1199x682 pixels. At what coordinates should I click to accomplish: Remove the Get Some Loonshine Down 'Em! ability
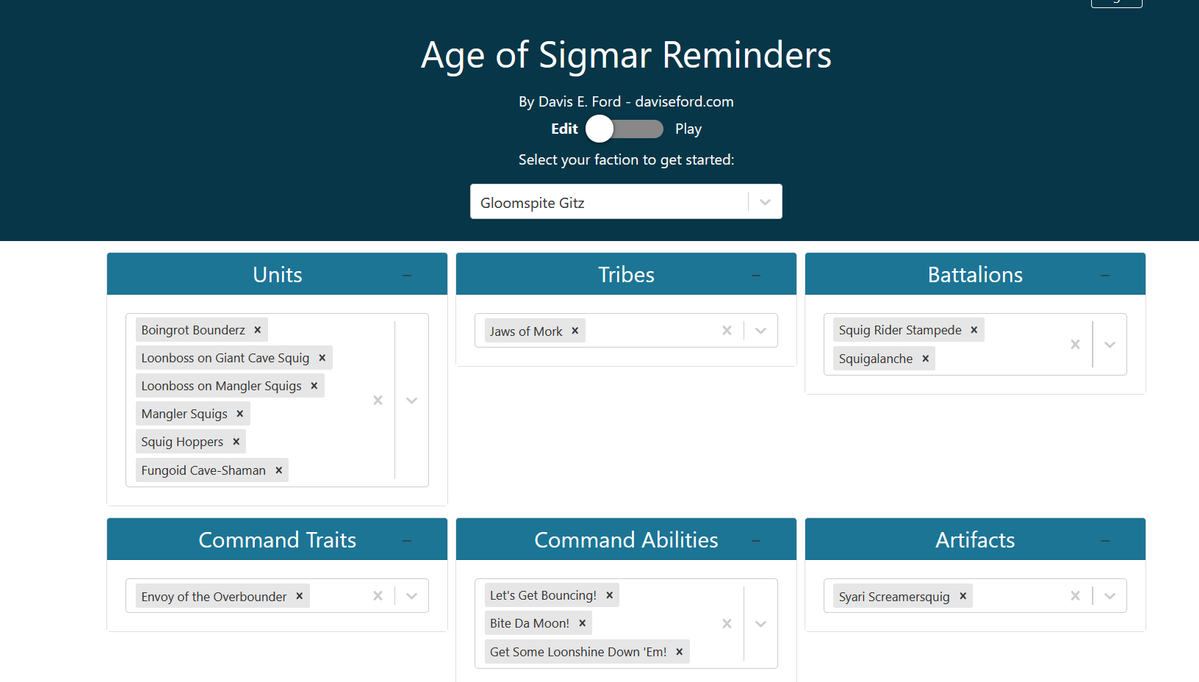click(679, 651)
